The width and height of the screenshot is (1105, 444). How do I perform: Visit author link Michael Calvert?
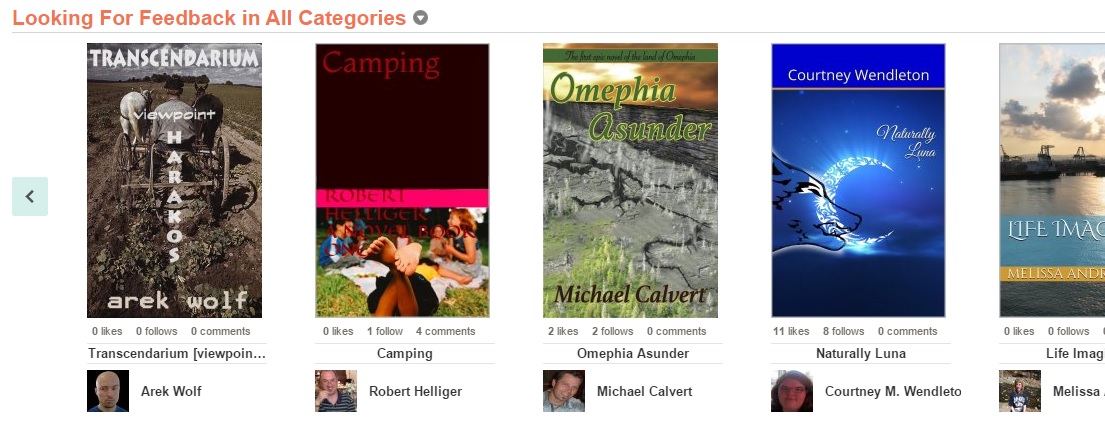pos(644,391)
